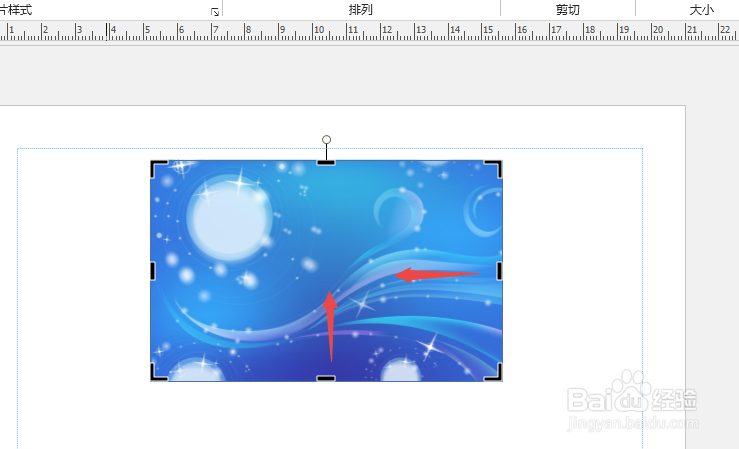Select the bottom-left corner crop handle
The image size is (739, 449).
159,372
